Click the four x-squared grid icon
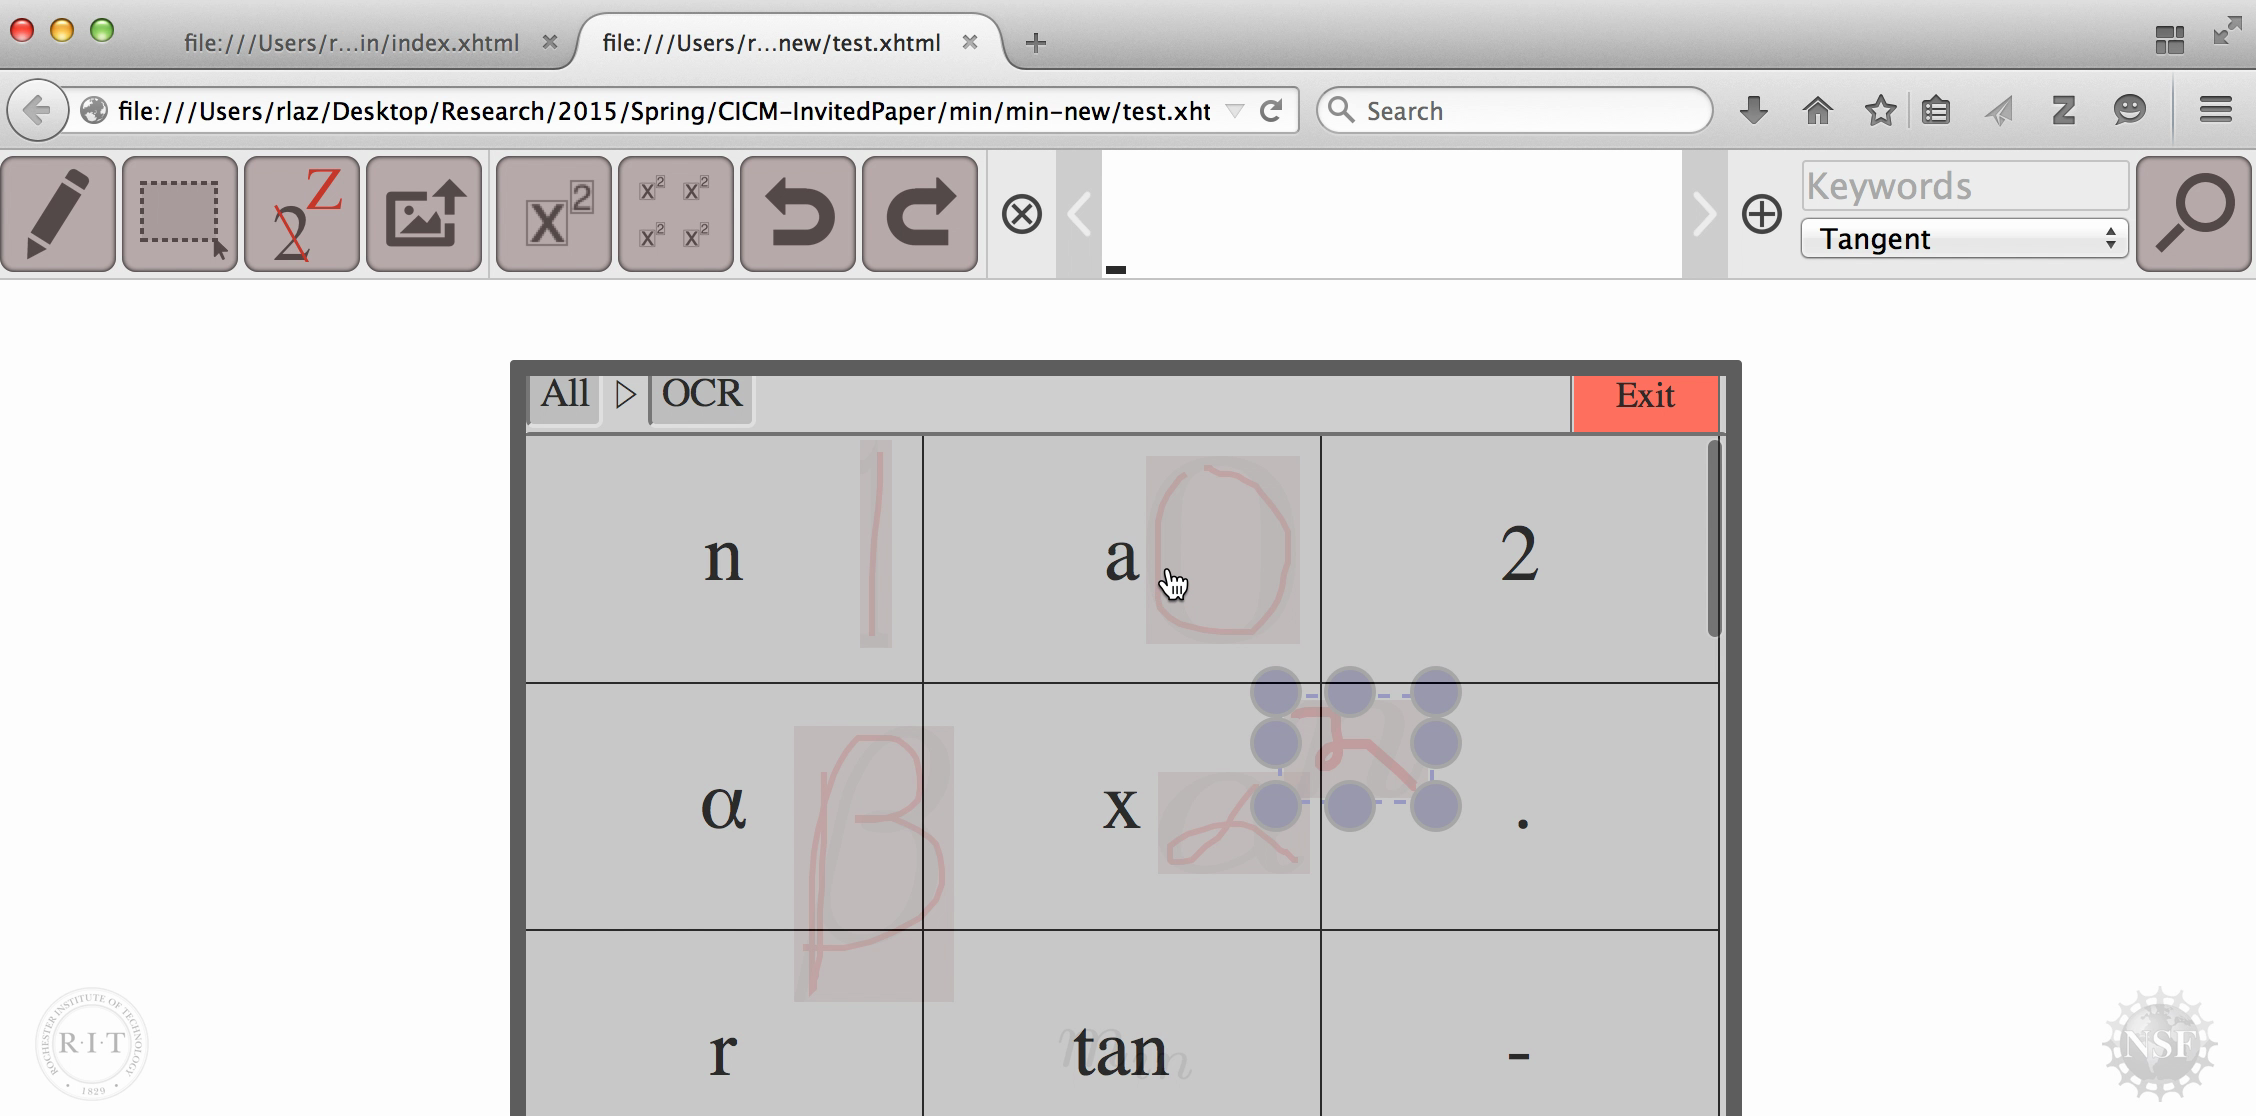2256x1116 pixels. pos(676,214)
